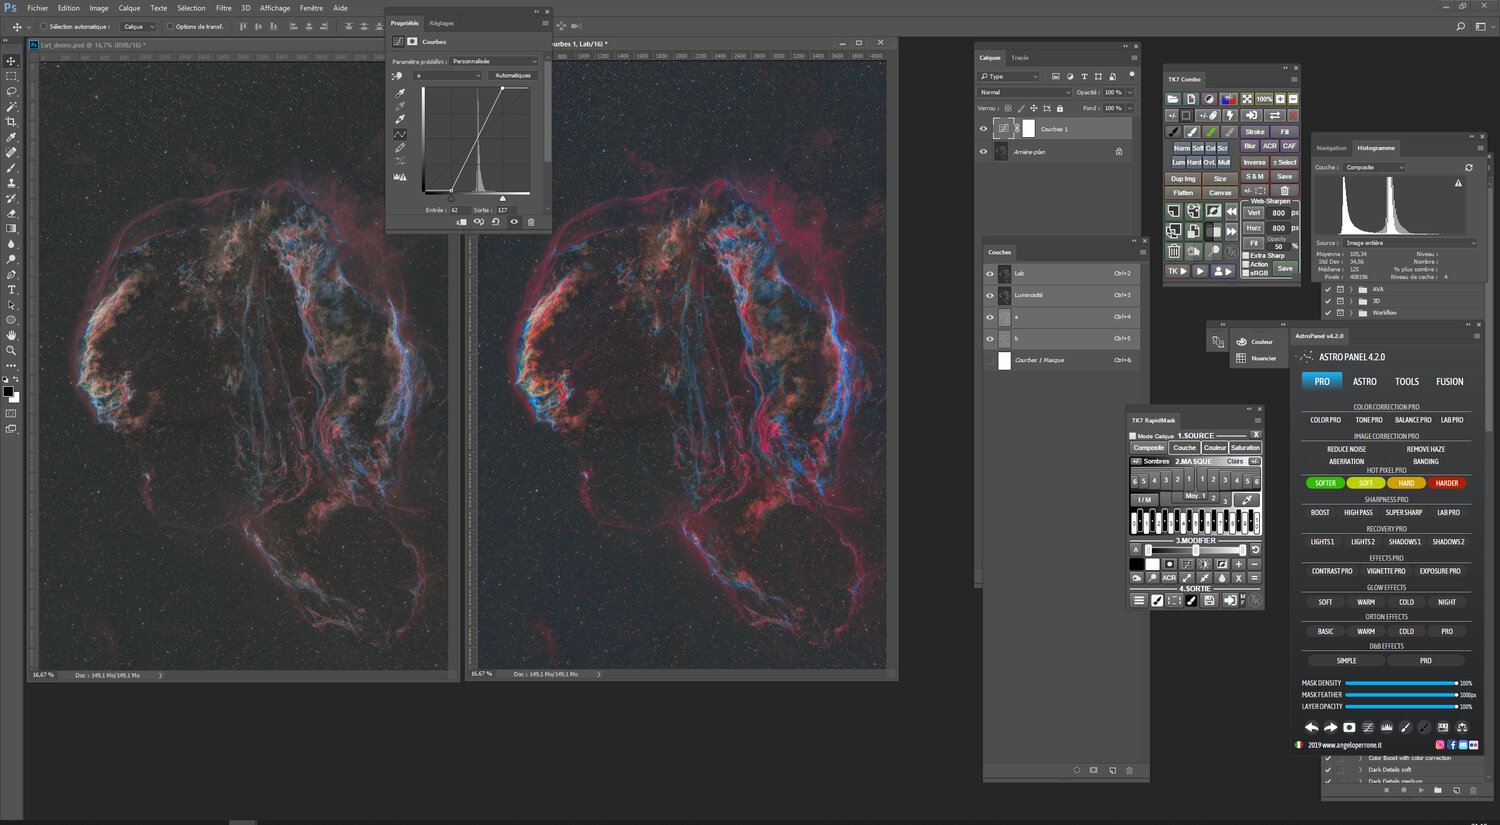
Task: Select the Magic Wand tool
Action: [11, 106]
